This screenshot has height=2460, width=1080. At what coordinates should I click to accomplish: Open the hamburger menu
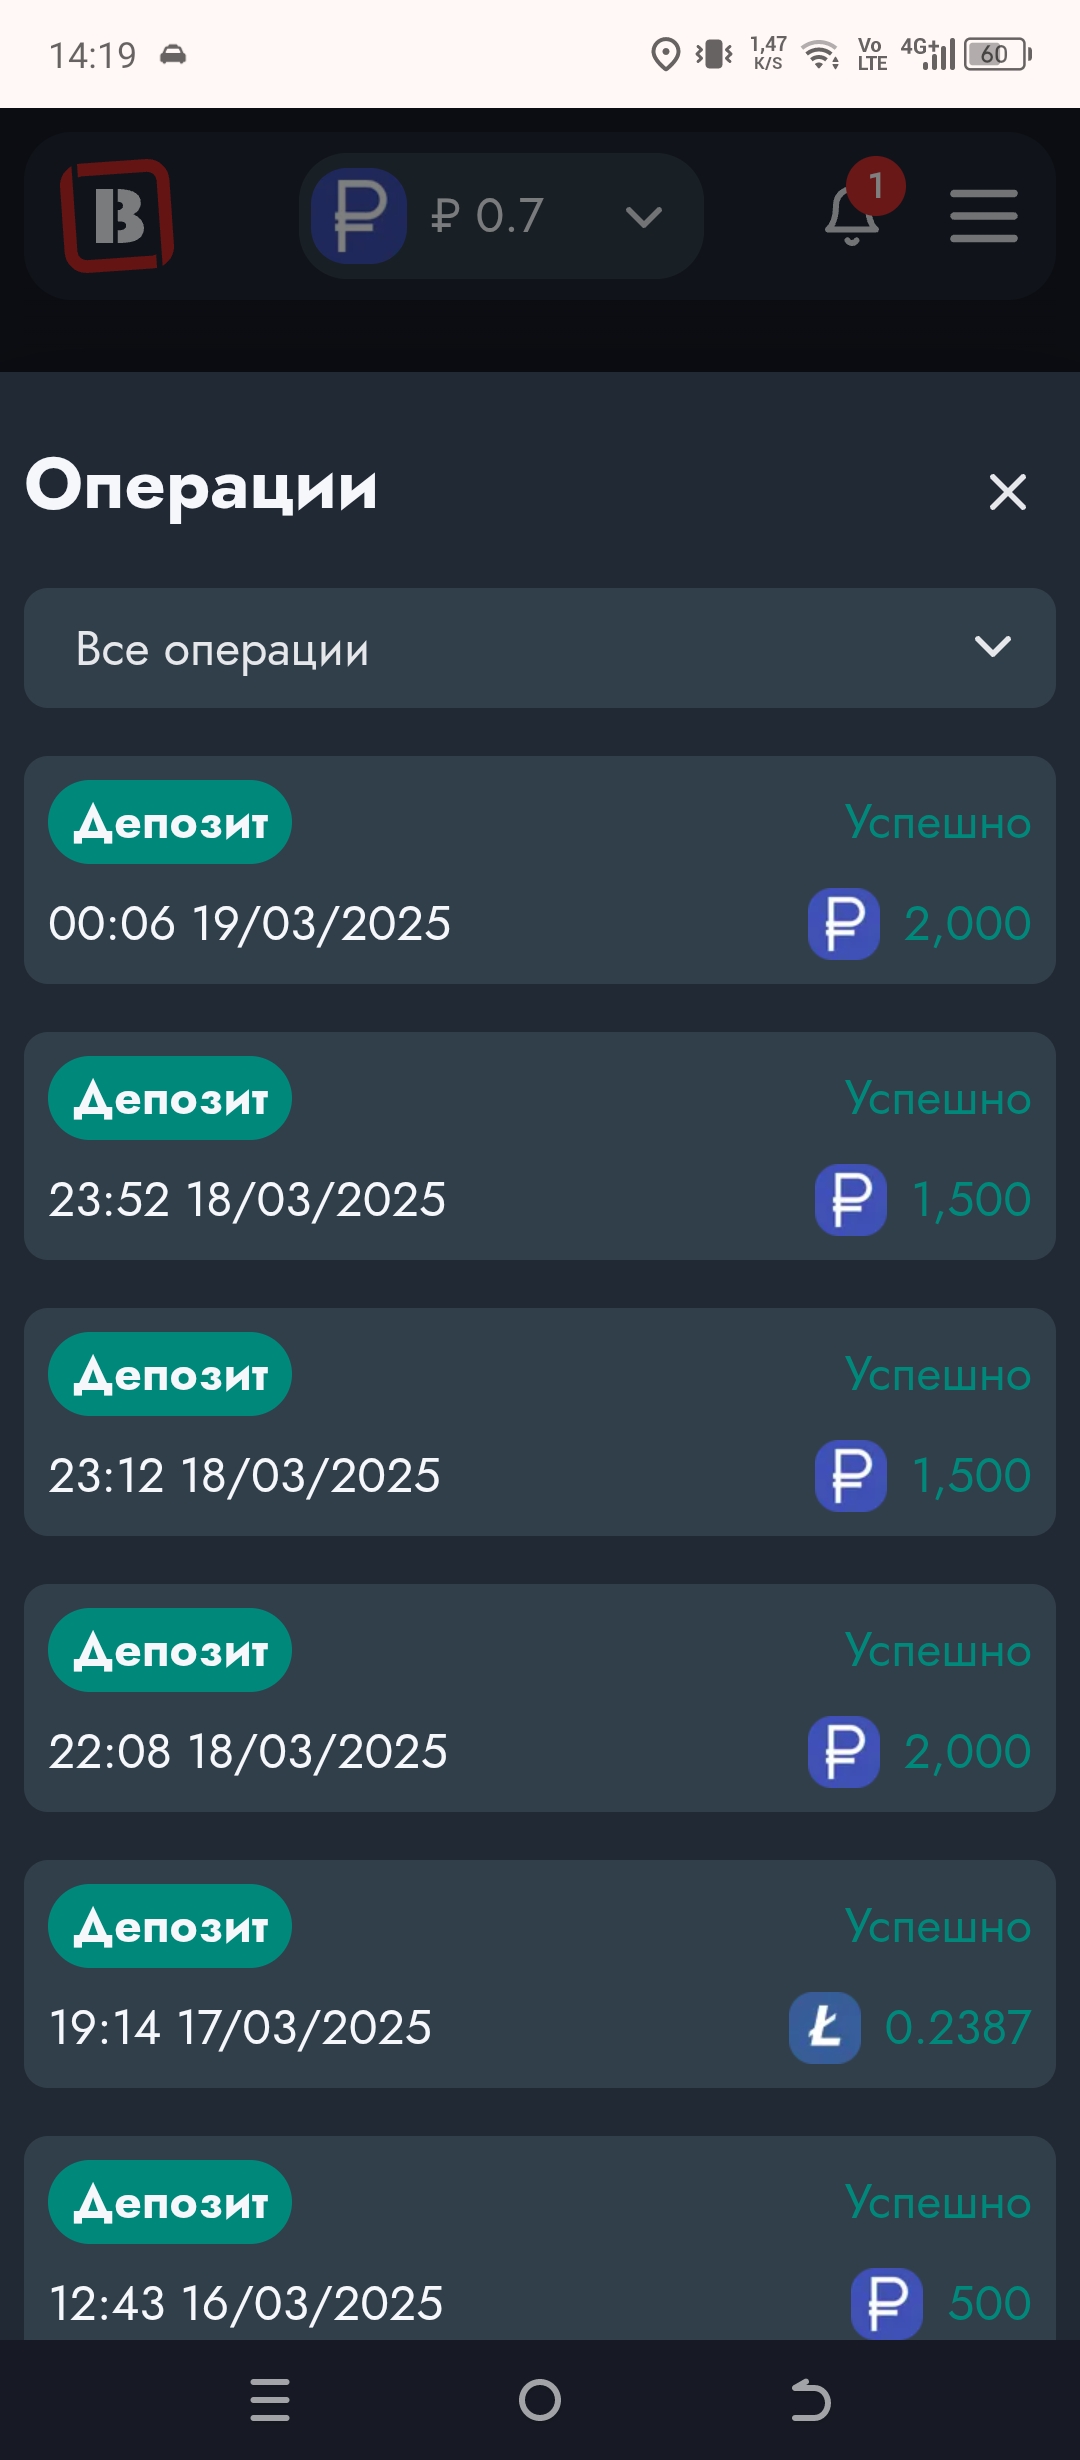pos(983,216)
